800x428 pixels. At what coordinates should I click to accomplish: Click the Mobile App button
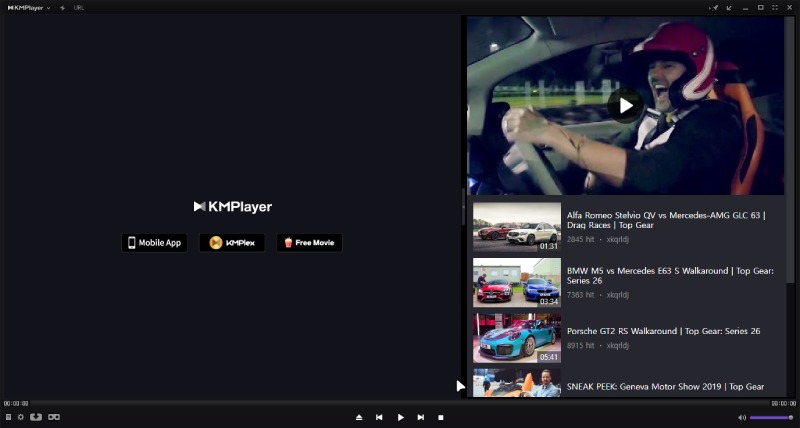coord(154,243)
